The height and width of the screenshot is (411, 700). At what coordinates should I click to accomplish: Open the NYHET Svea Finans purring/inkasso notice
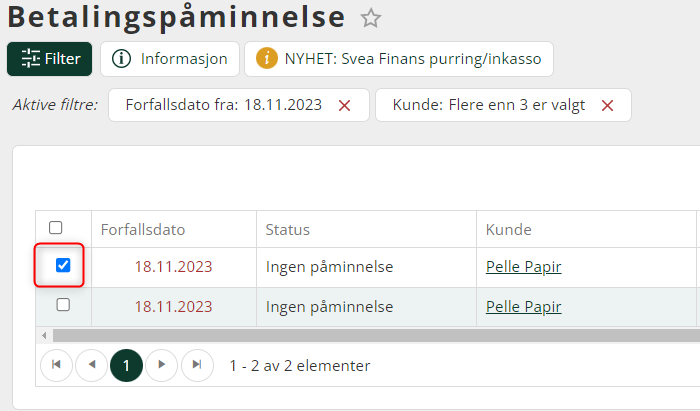[x=399, y=59]
